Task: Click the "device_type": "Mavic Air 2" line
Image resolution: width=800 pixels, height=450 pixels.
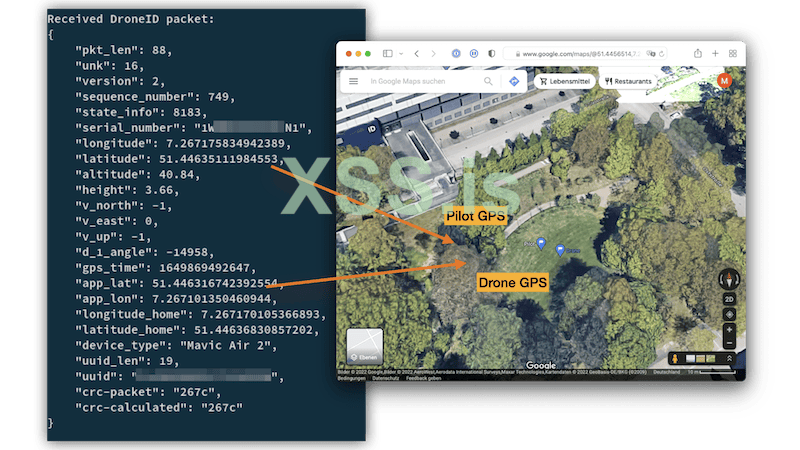Action: (x=176, y=346)
